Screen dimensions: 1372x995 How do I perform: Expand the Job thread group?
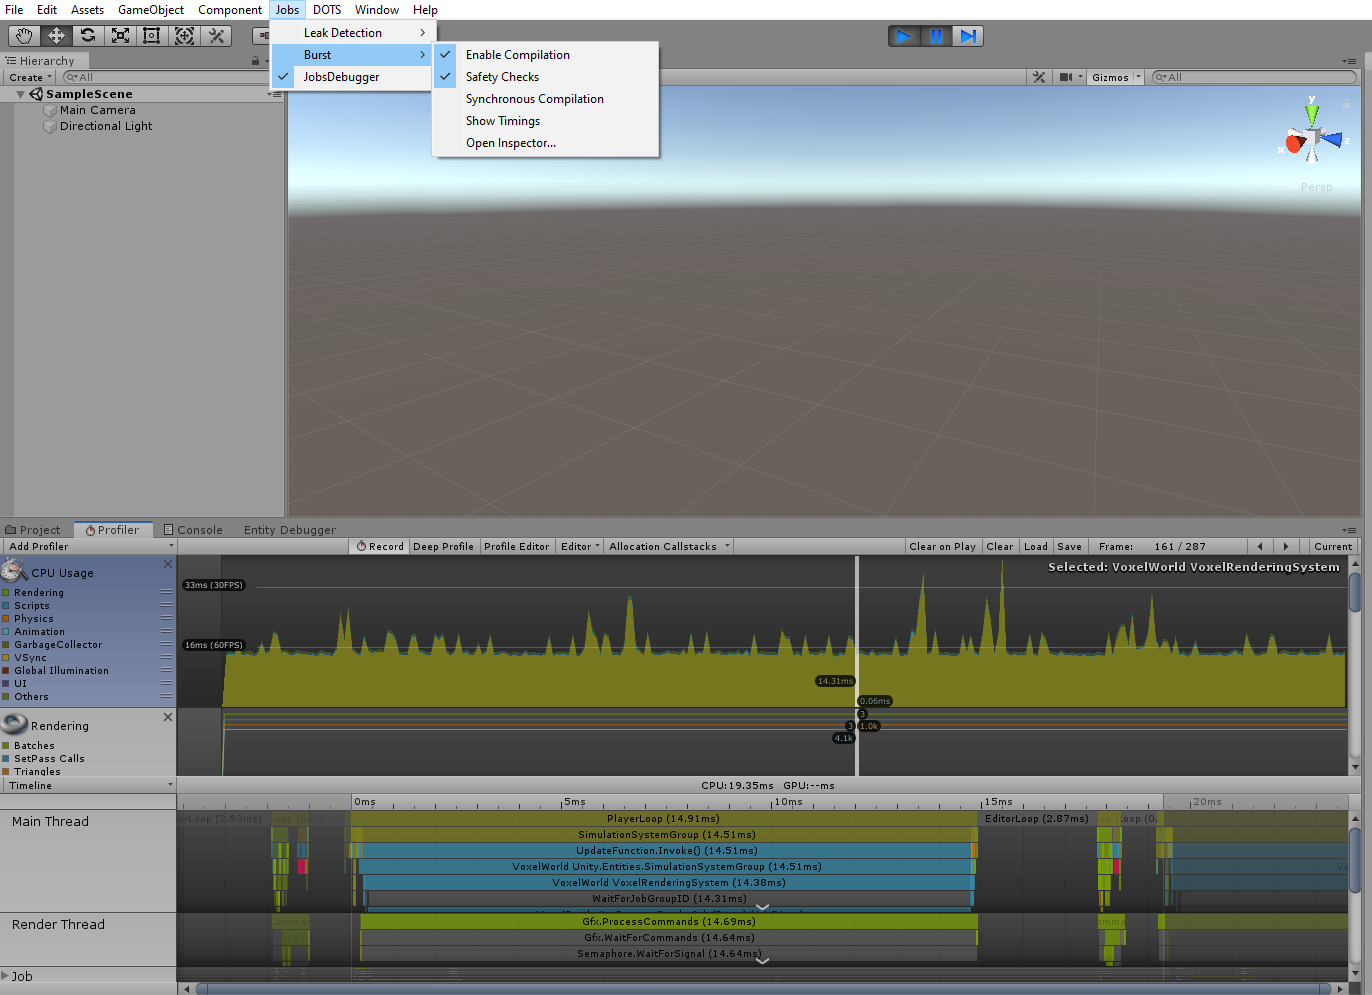pos(5,976)
